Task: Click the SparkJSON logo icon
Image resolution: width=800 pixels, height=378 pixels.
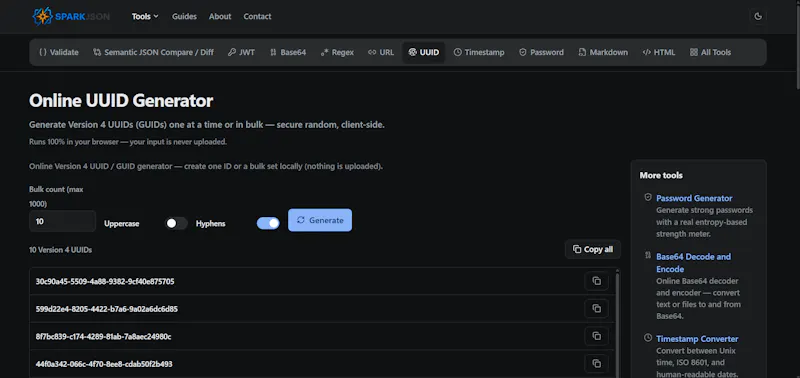Action: 42,16
